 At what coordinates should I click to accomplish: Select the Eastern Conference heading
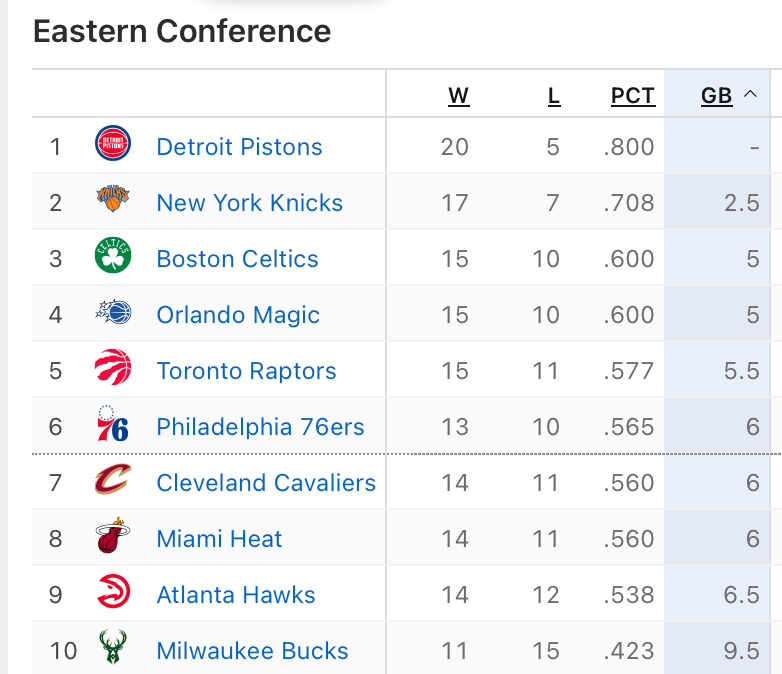tap(182, 31)
